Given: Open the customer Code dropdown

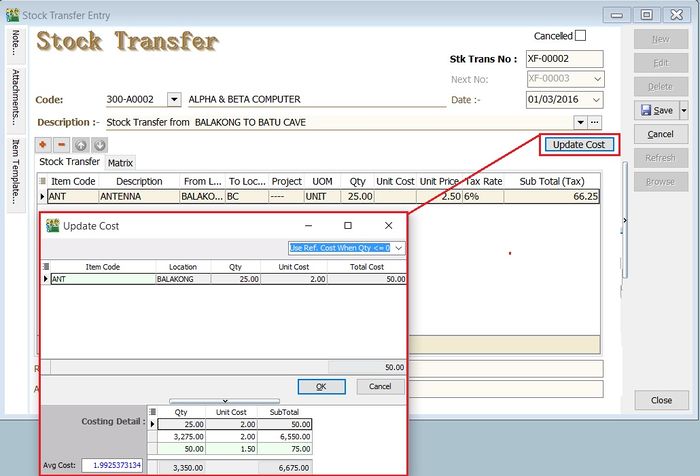Looking at the screenshot, I should pos(174,100).
